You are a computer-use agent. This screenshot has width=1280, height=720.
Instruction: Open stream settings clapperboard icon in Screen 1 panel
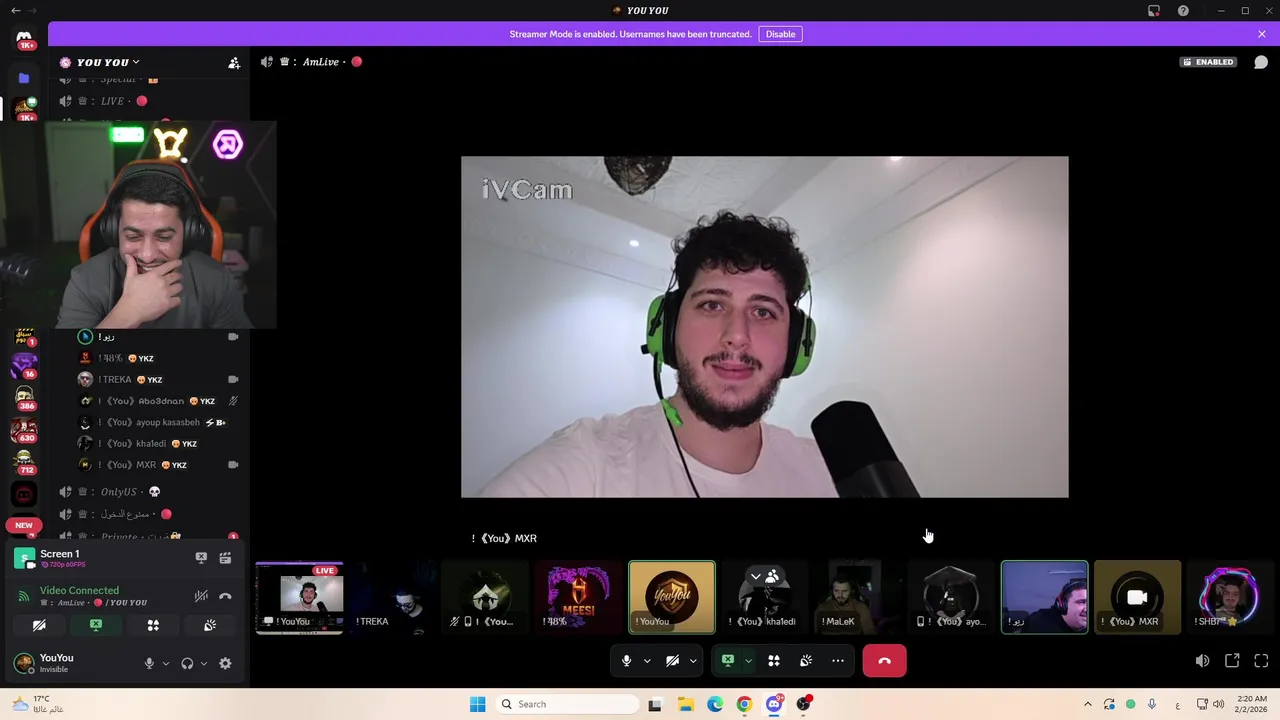pyautogui.click(x=225, y=558)
